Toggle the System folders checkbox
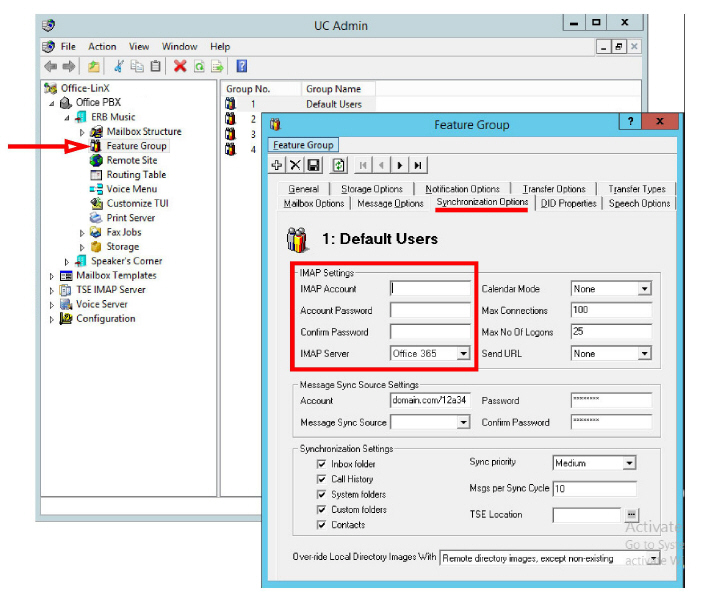Viewport: 720px width, 600px height. tap(321, 494)
